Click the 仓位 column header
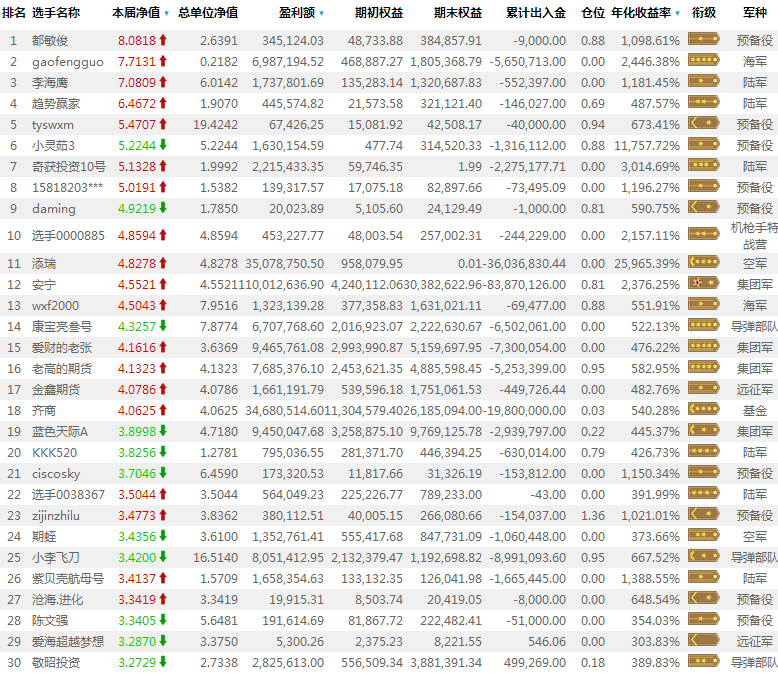 click(593, 12)
